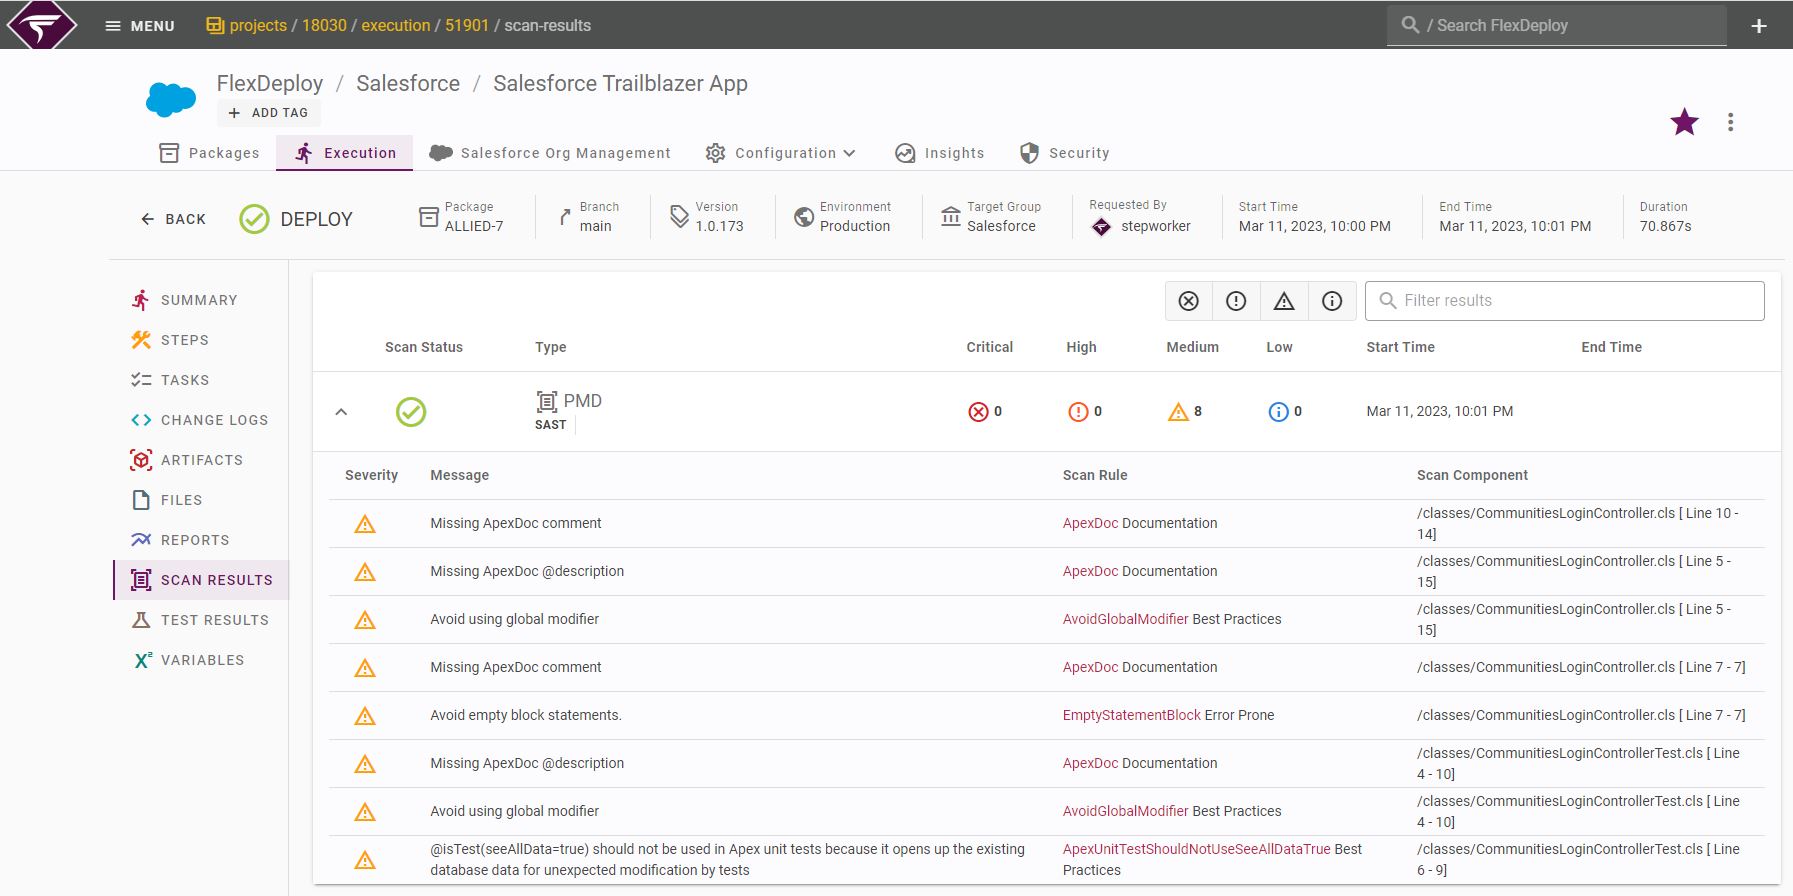Open CHANGE LOGS in the sidebar

[x=199, y=420]
